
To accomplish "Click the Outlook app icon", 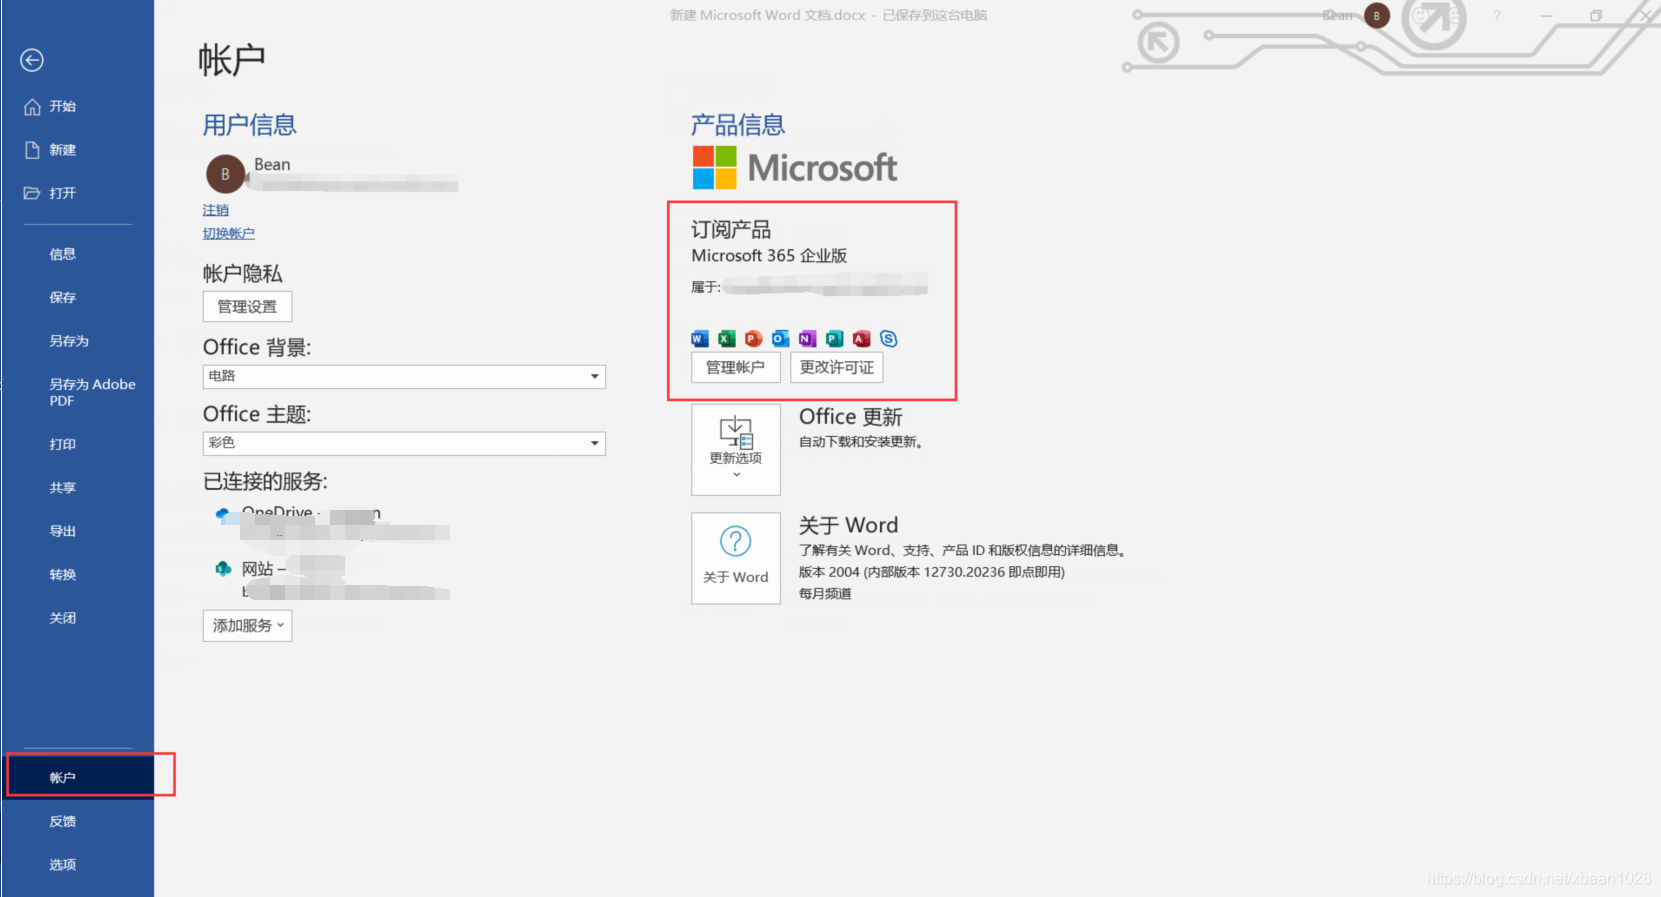I will pos(781,339).
